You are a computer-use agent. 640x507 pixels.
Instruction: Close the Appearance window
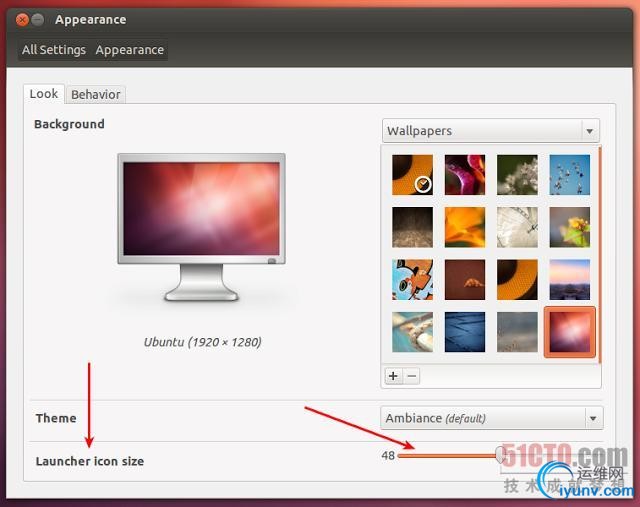[22, 20]
